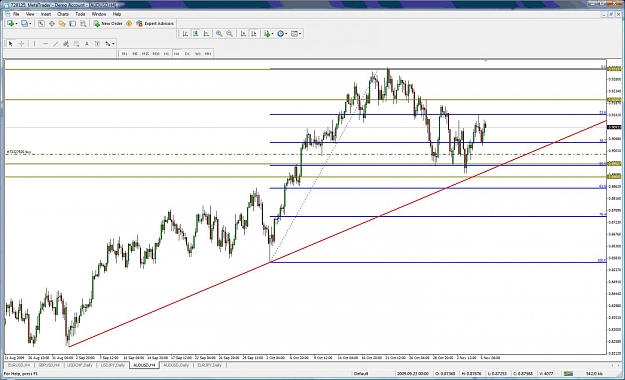Expand the Periods clock dropdown arrow
The width and height of the screenshot is (625, 380).
point(286,34)
